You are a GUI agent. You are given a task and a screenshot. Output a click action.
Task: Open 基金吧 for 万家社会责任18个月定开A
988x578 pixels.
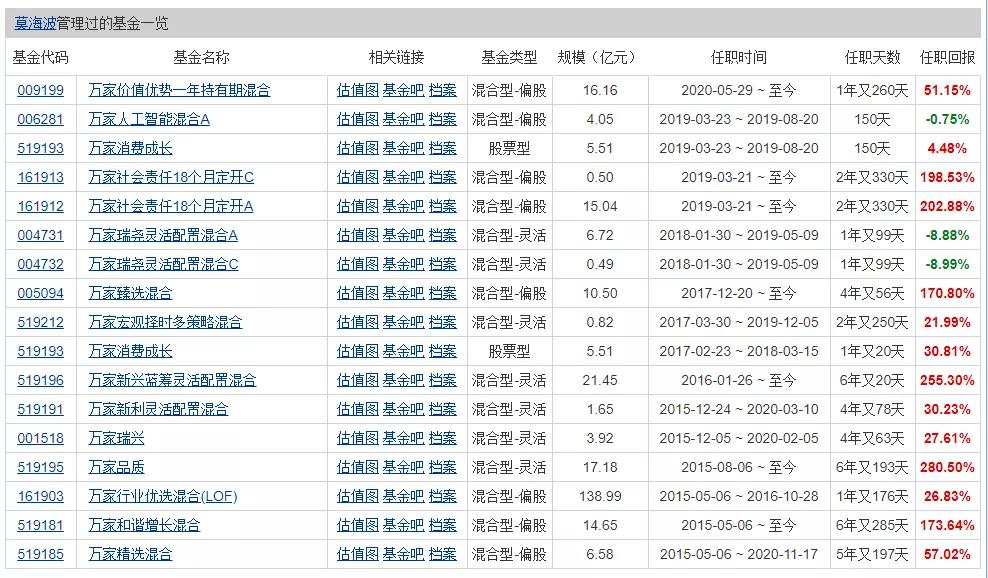[x=403, y=206]
